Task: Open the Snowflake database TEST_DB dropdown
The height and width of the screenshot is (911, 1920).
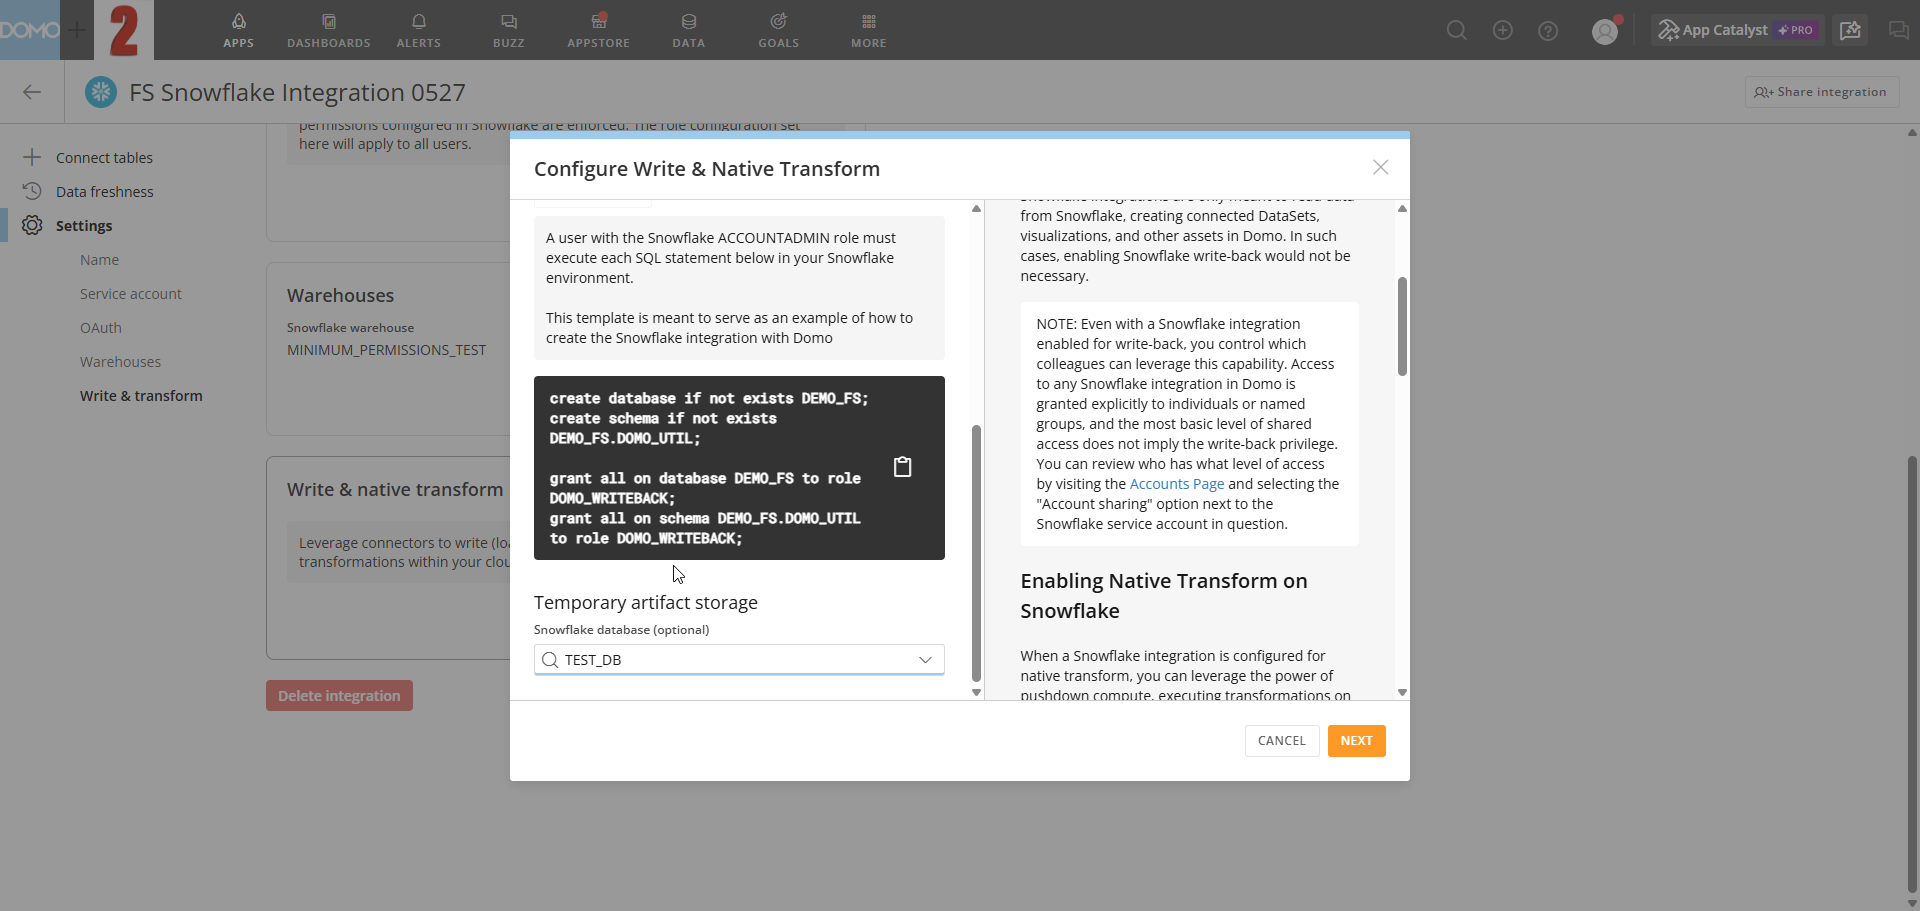Action: [x=739, y=660]
